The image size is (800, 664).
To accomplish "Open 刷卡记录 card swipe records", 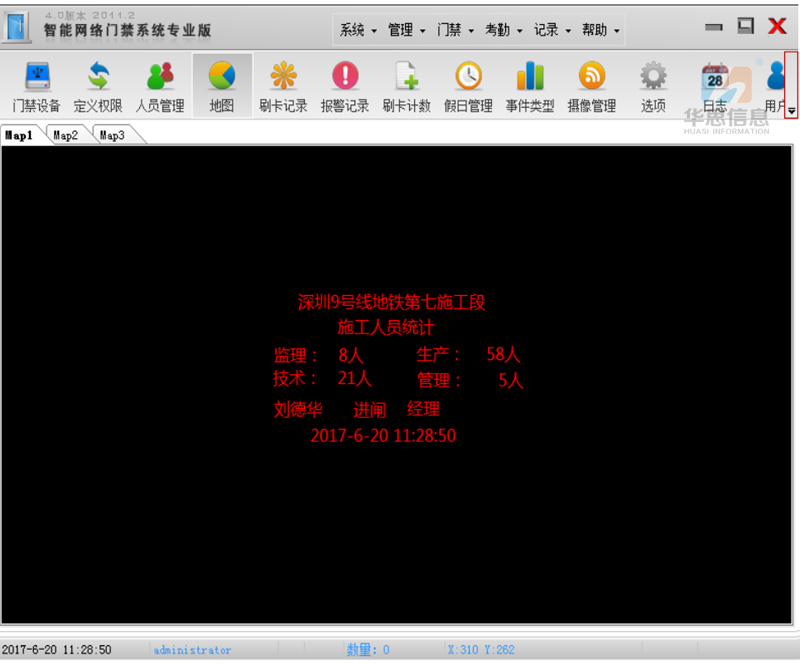I will point(283,85).
